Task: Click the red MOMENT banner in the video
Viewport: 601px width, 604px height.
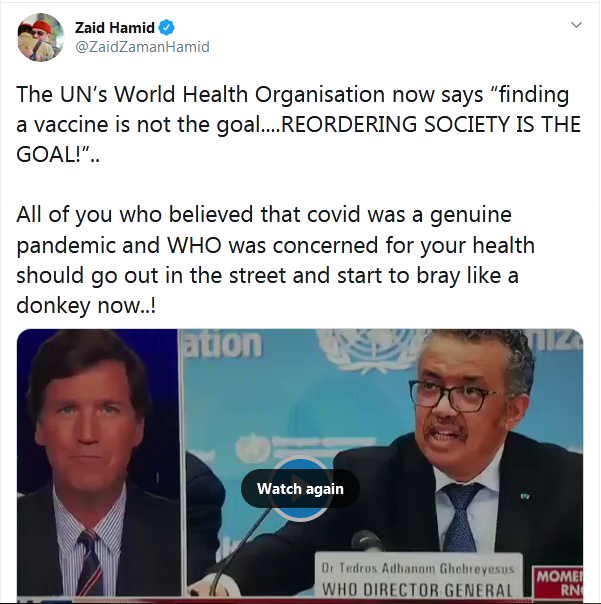Action: 557,582
